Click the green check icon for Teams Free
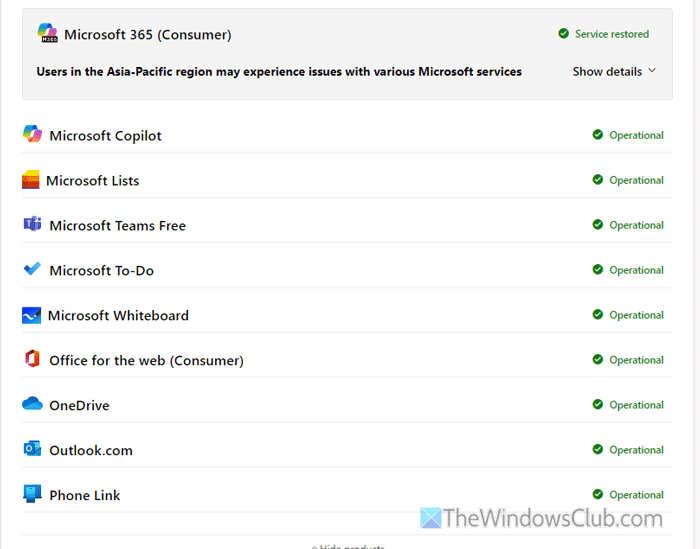Screen dimensions: 700x549 pos(598,225)
